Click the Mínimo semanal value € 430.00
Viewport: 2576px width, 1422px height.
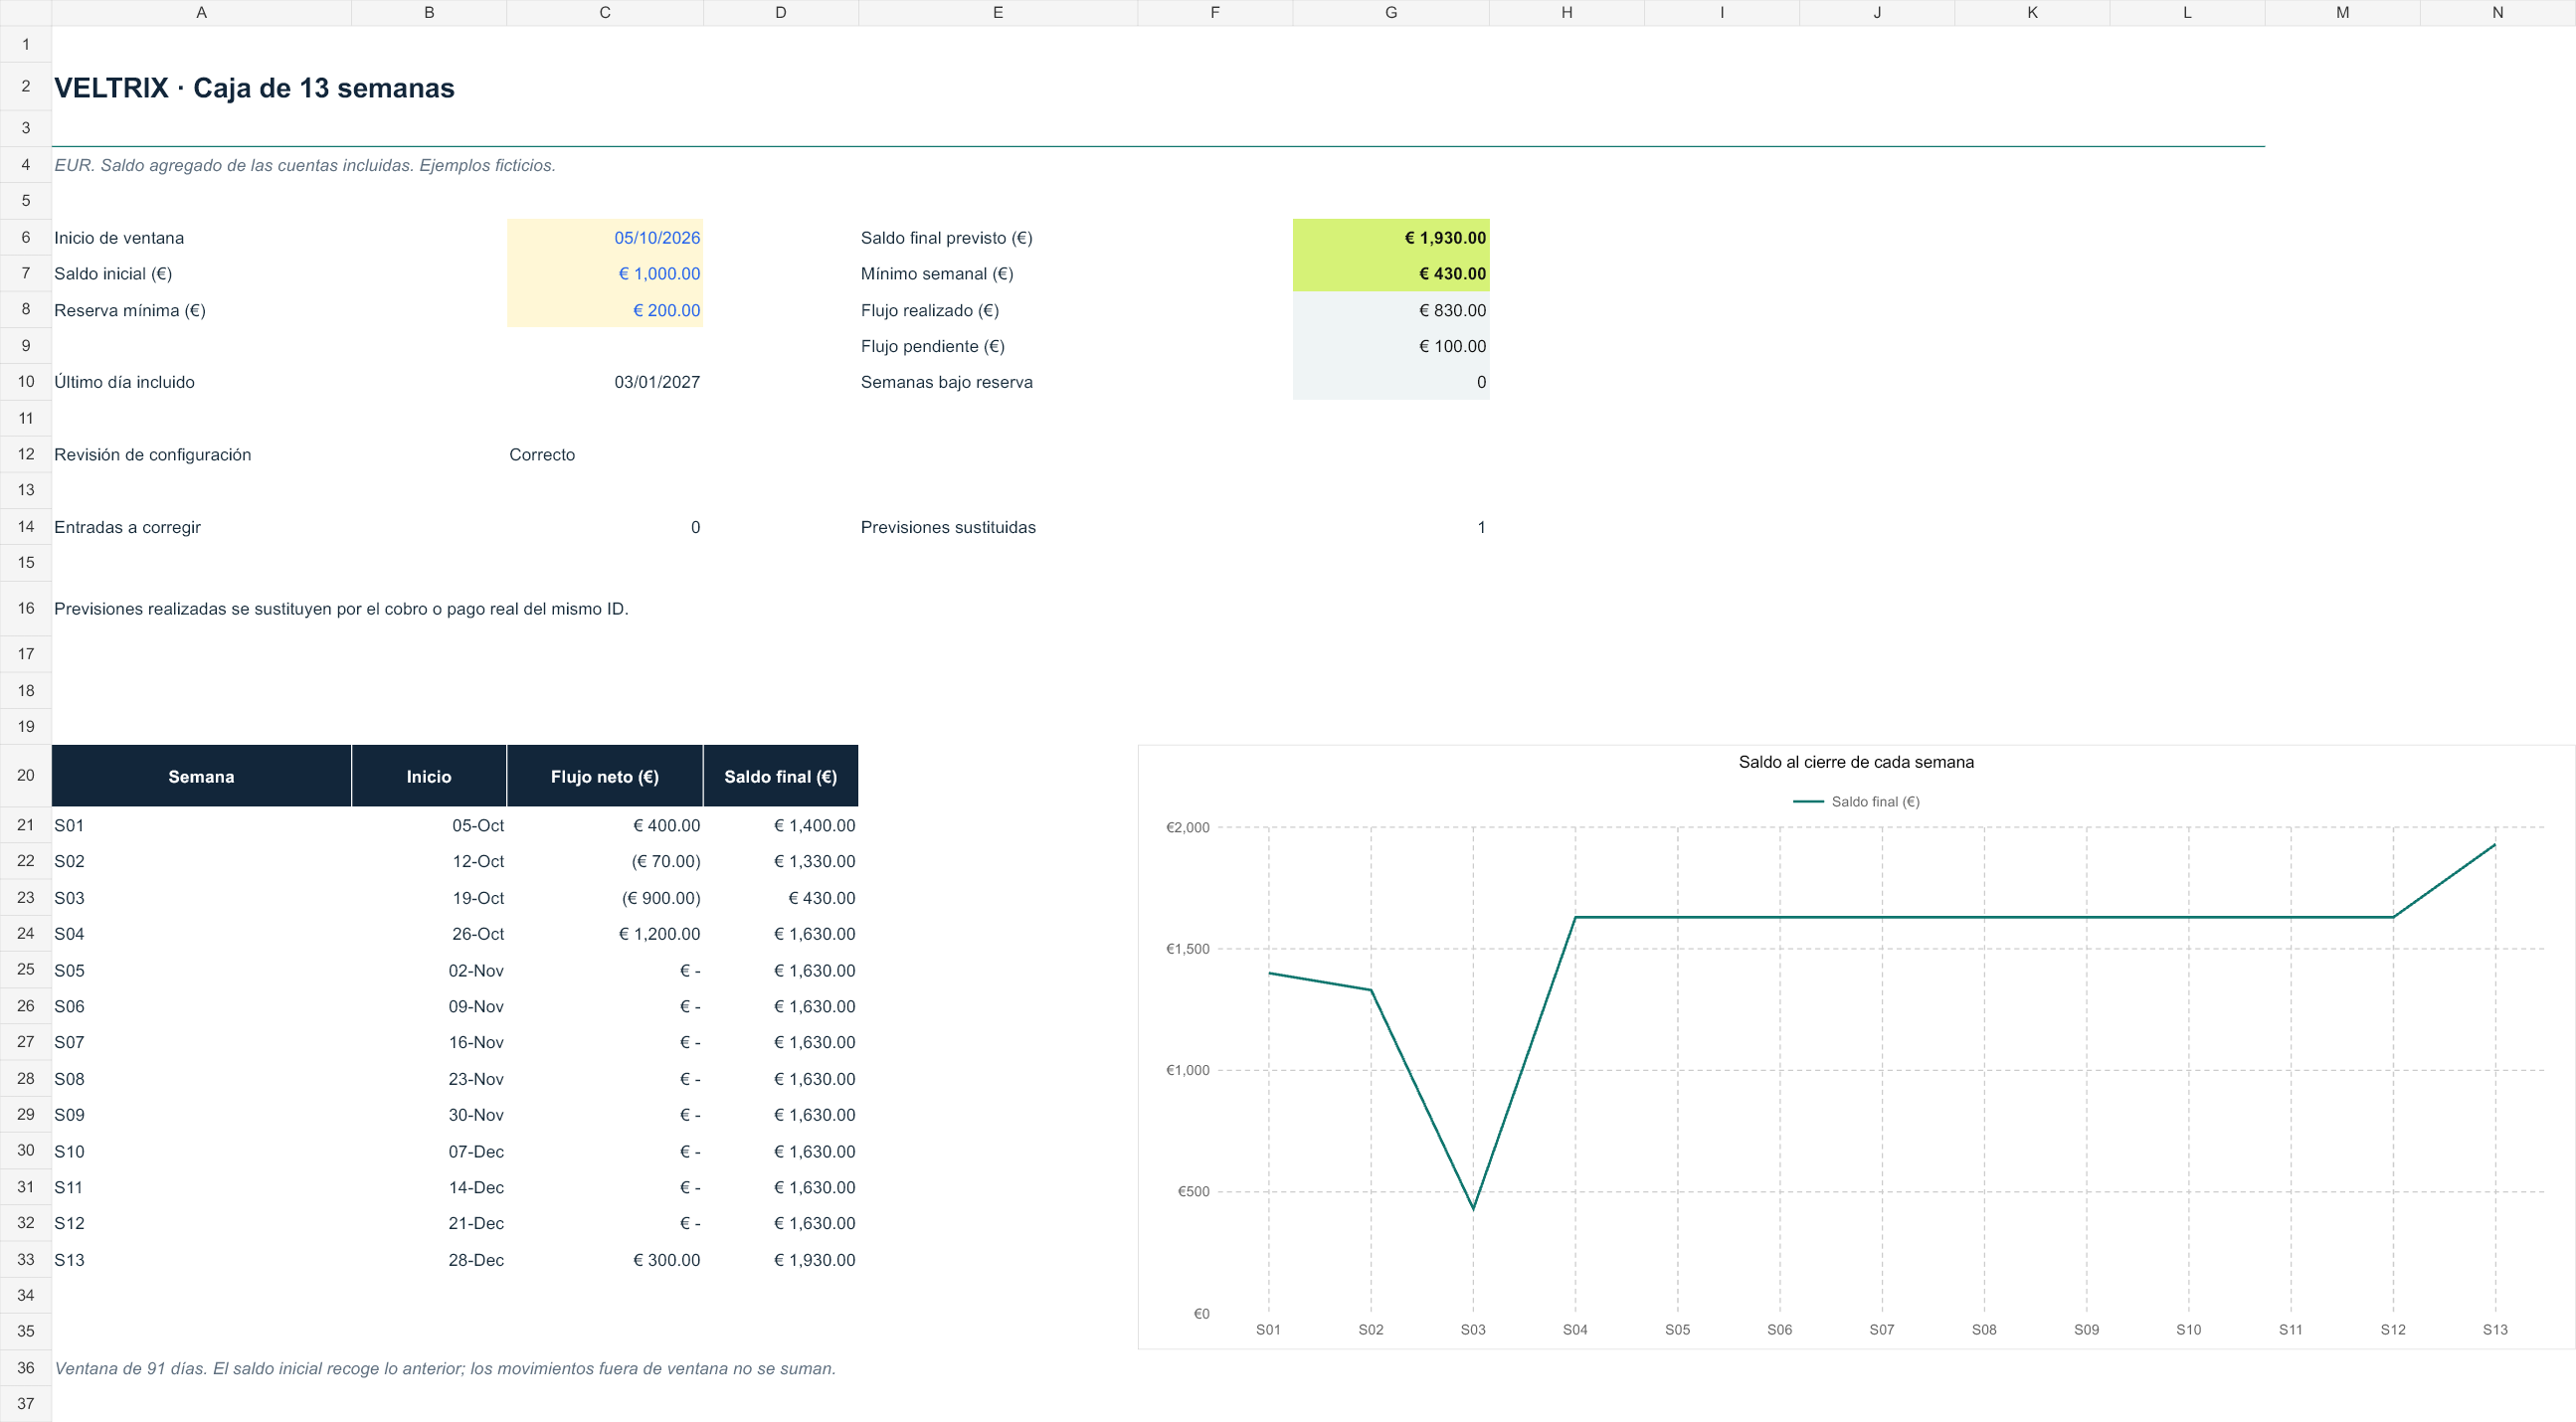[1391, 274]
